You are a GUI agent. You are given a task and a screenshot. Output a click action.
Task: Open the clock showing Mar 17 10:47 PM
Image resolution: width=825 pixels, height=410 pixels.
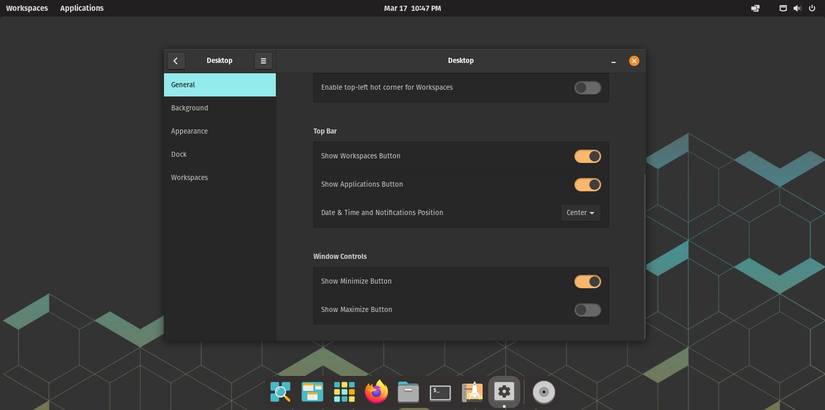click(412, 8)
